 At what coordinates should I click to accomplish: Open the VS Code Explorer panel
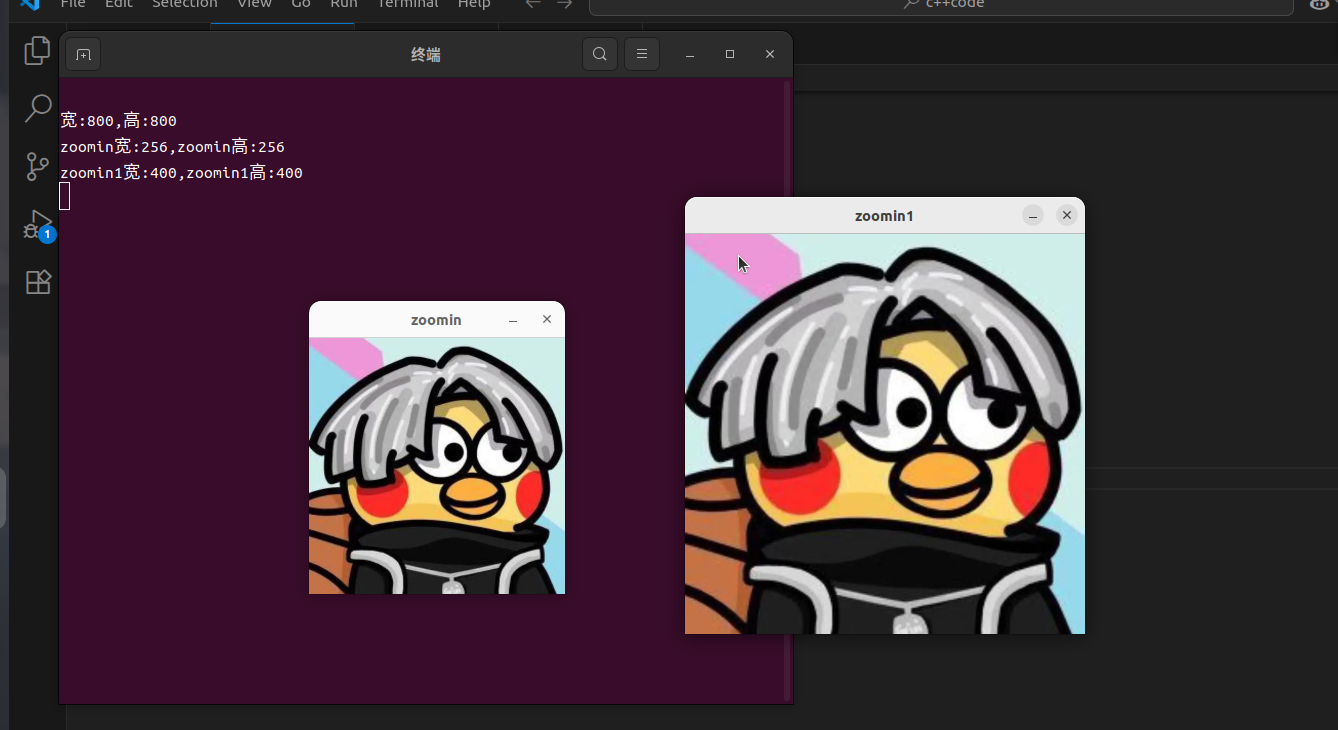(x=37, y=50)
